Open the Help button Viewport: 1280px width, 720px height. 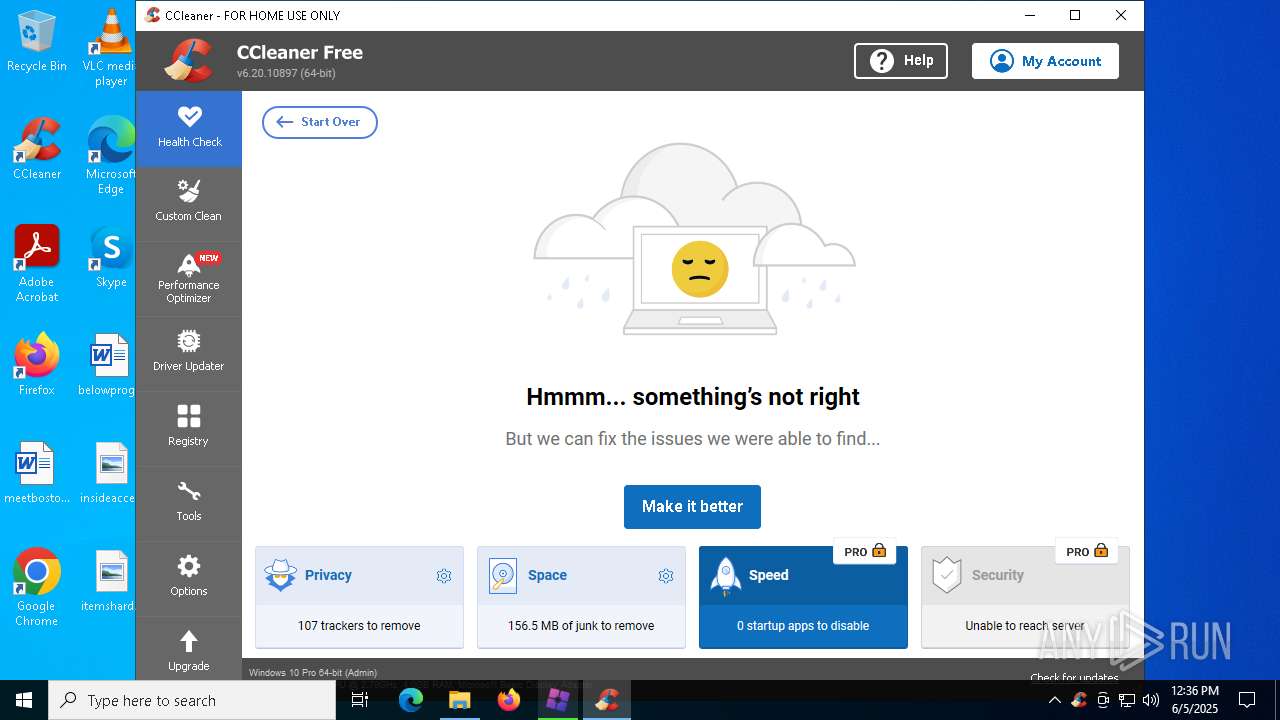pos(901,61)
